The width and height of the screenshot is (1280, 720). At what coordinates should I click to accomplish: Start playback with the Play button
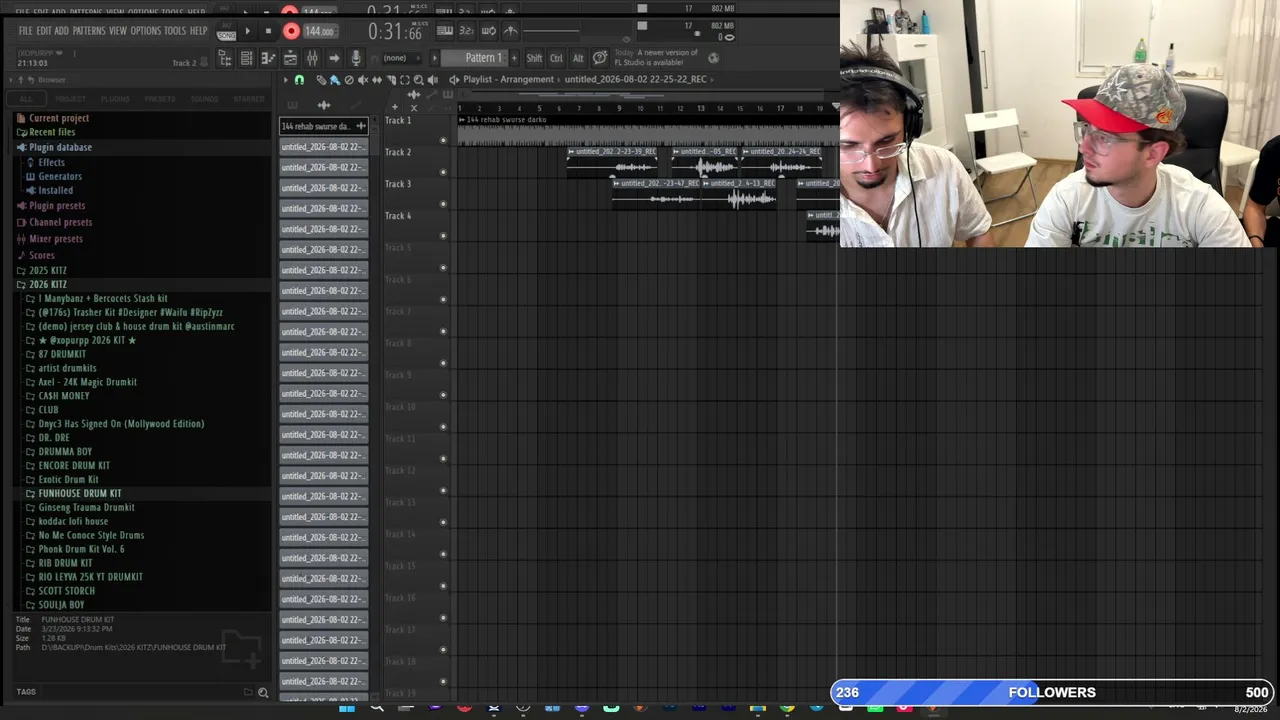click(x=248, y=31)
